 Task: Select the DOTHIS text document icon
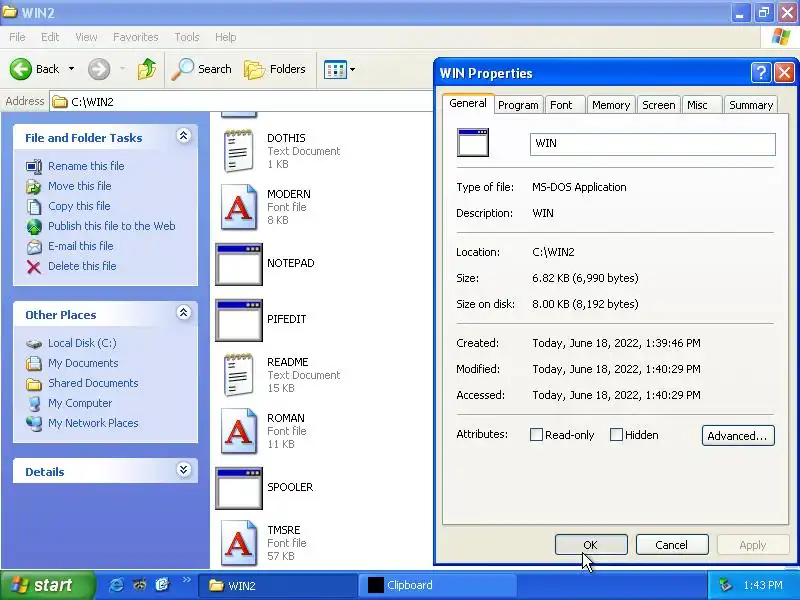click(x=238, y=151)
